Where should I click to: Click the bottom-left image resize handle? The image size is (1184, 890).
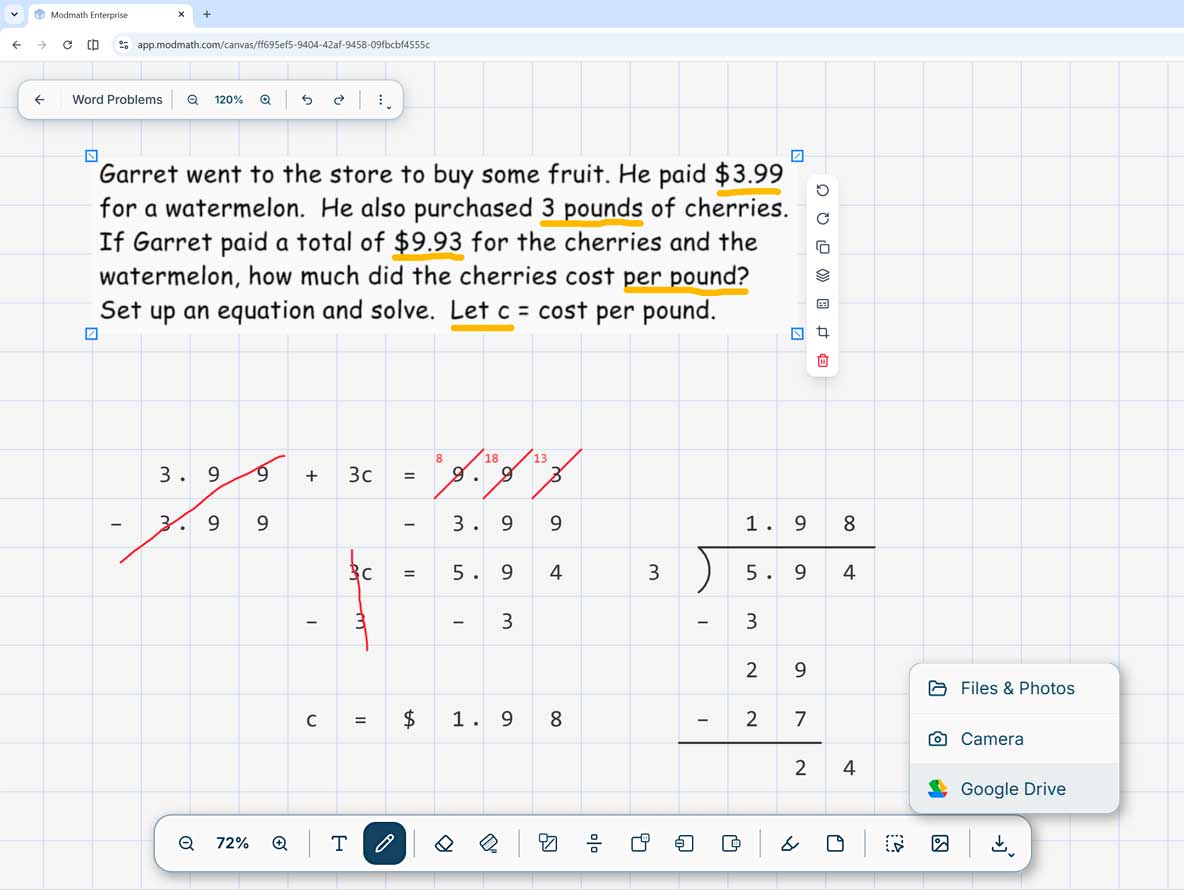pyautogui.click(x=91, y=334)
